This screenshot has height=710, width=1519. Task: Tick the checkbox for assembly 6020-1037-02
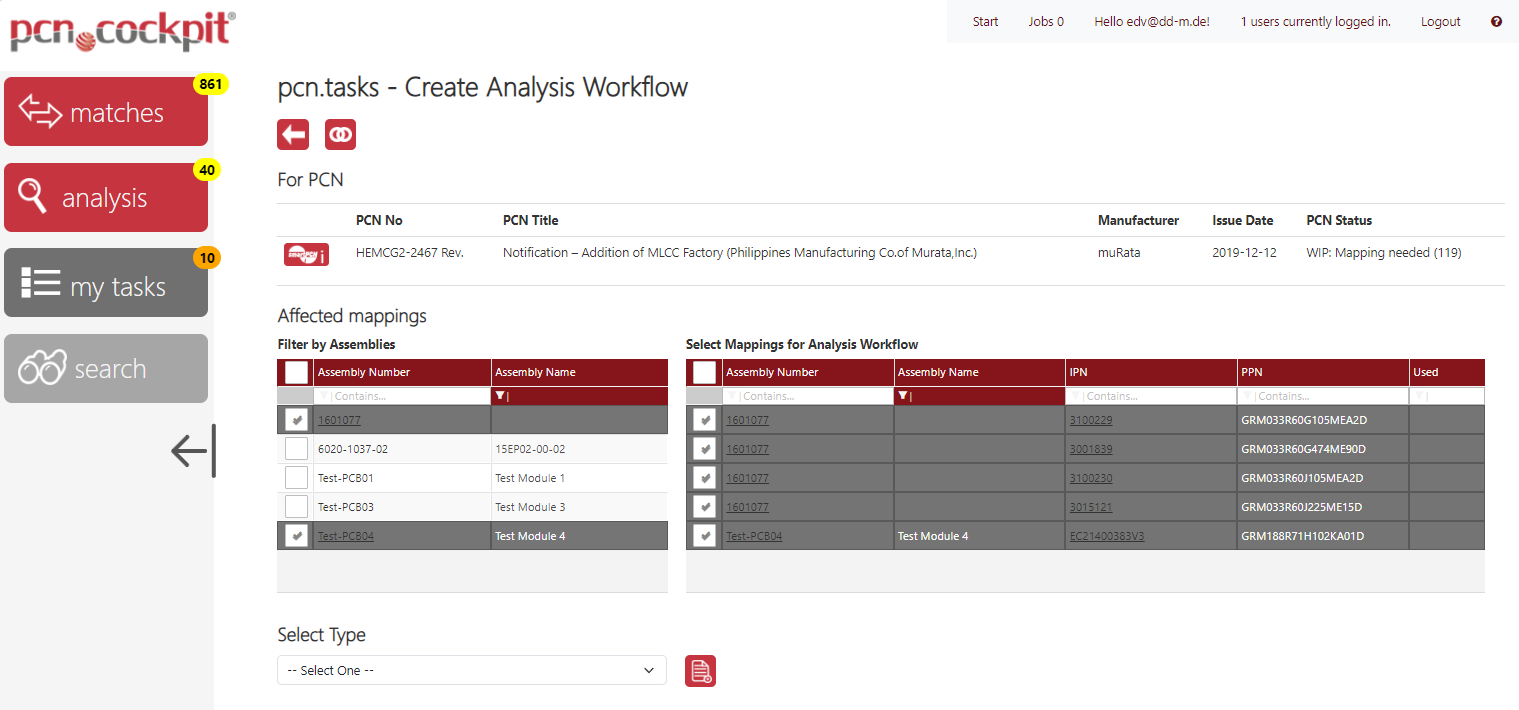coord(296,449)
